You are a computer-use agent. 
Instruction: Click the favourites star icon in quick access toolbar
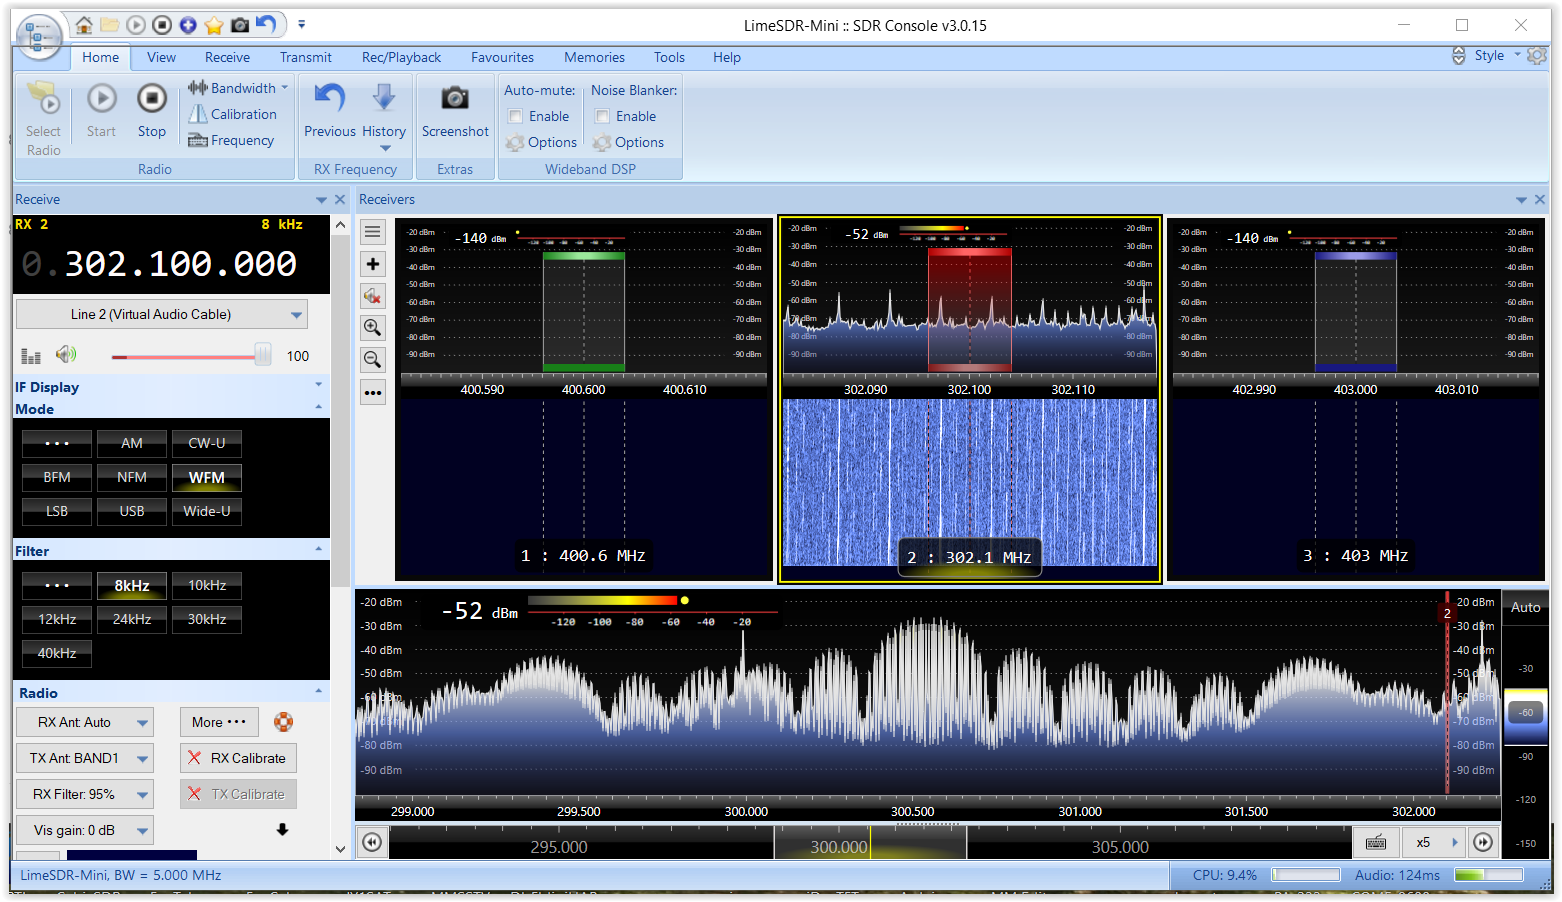click(214, 25)
